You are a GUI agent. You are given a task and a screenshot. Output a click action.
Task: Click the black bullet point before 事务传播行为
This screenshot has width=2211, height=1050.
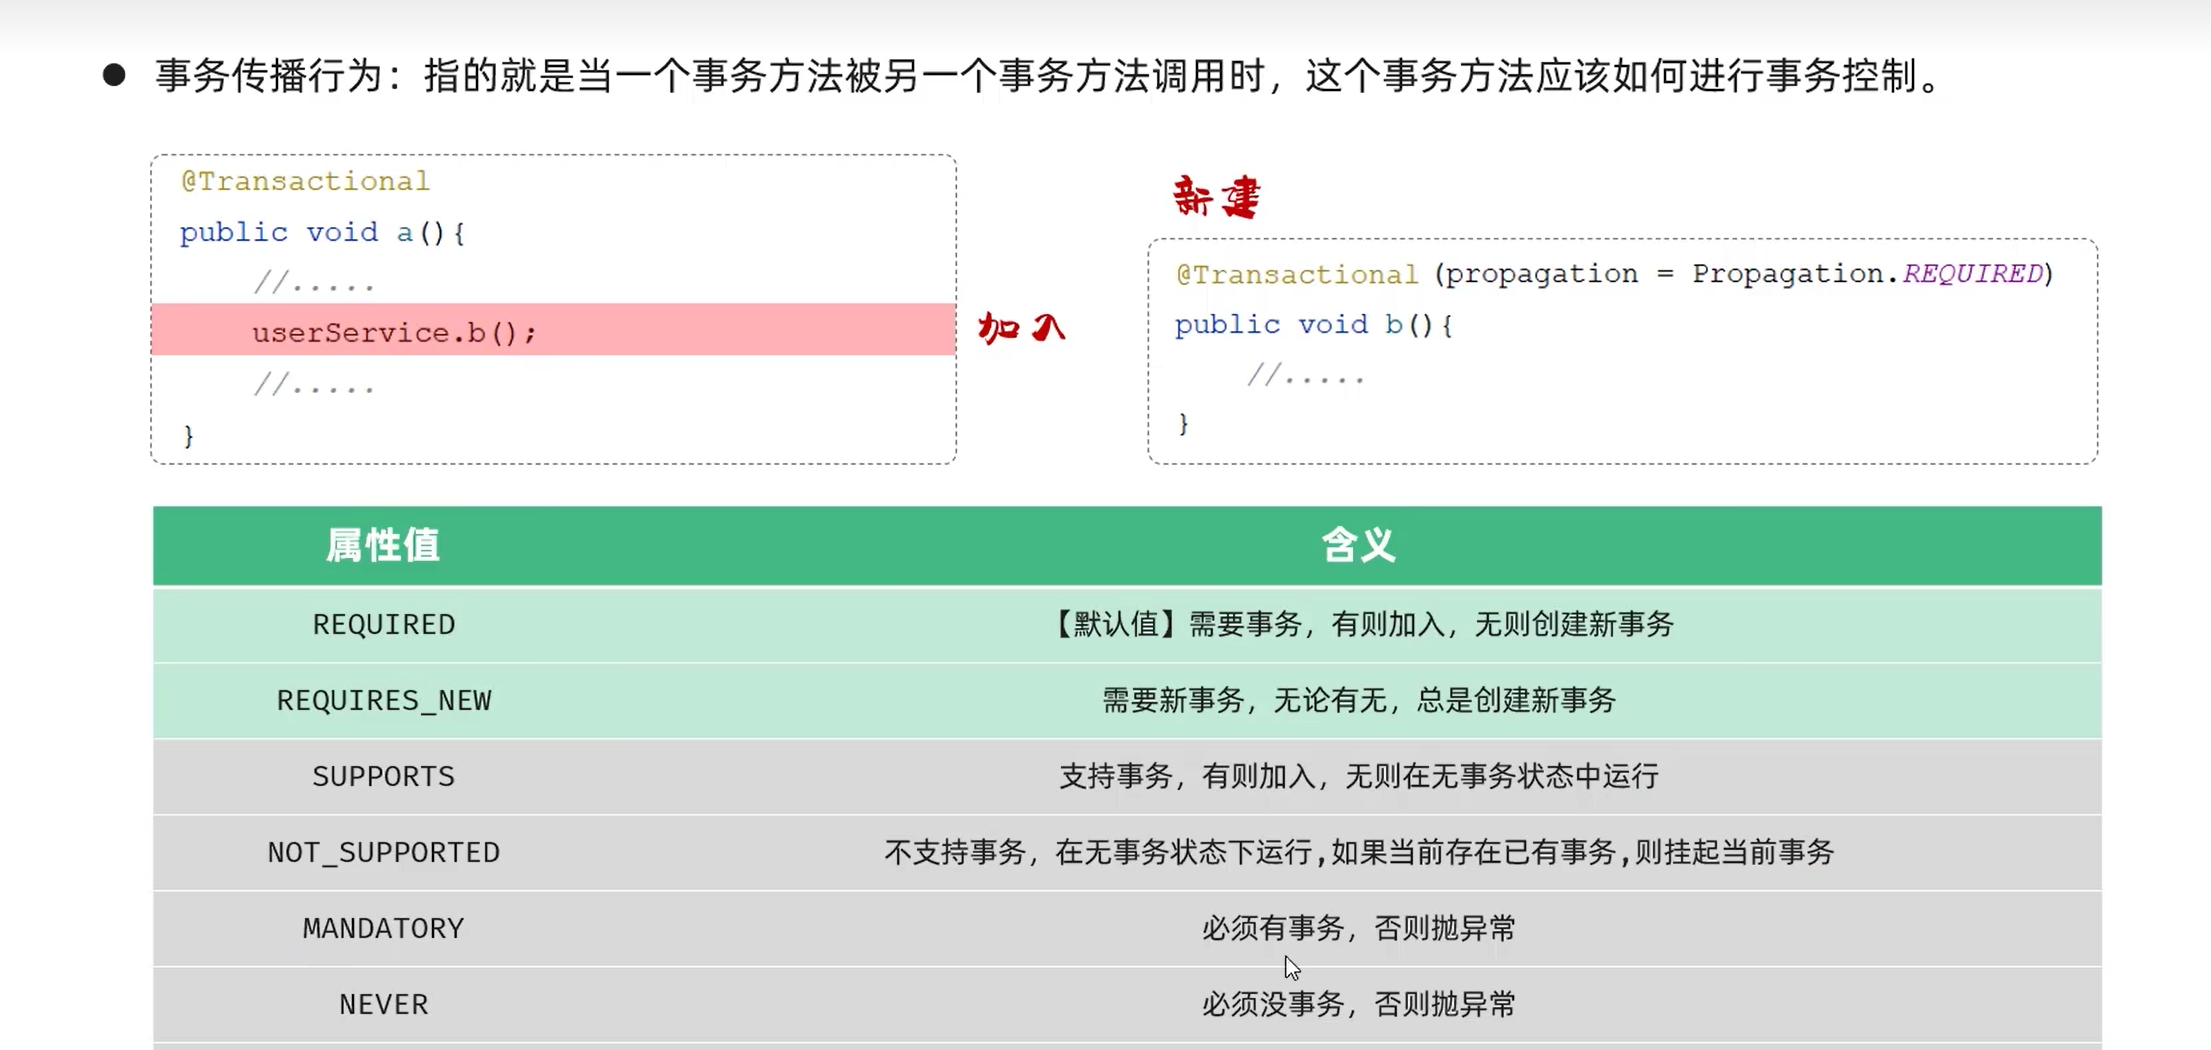pos(114,75)
